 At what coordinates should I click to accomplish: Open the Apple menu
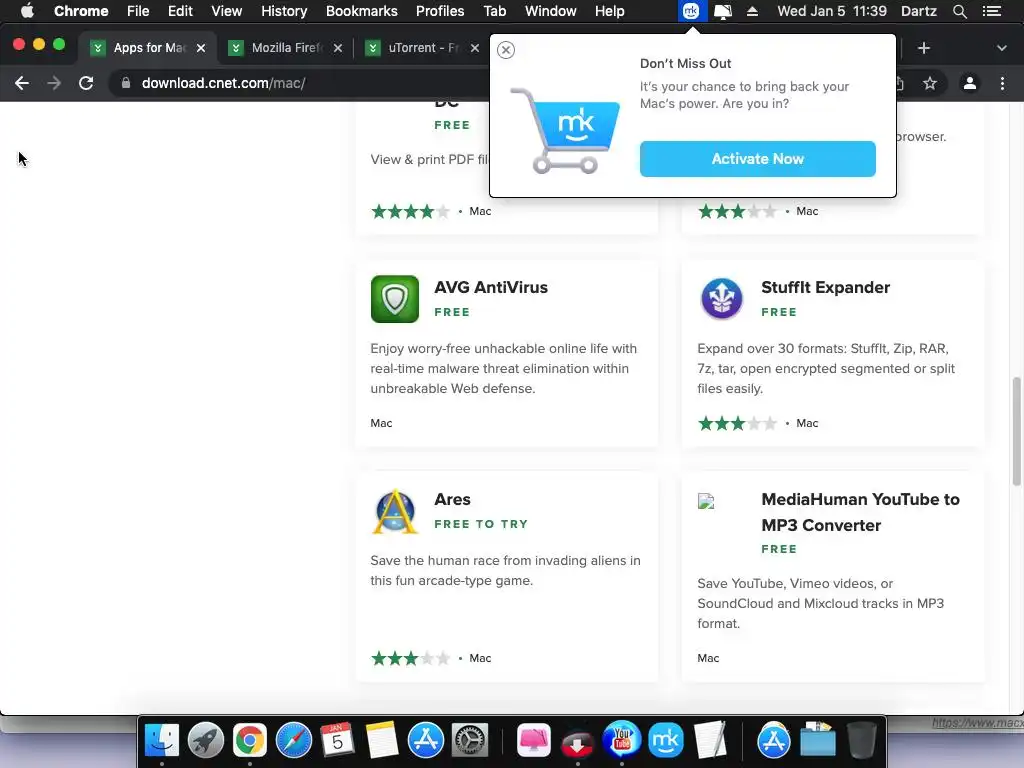coord(27,11)
